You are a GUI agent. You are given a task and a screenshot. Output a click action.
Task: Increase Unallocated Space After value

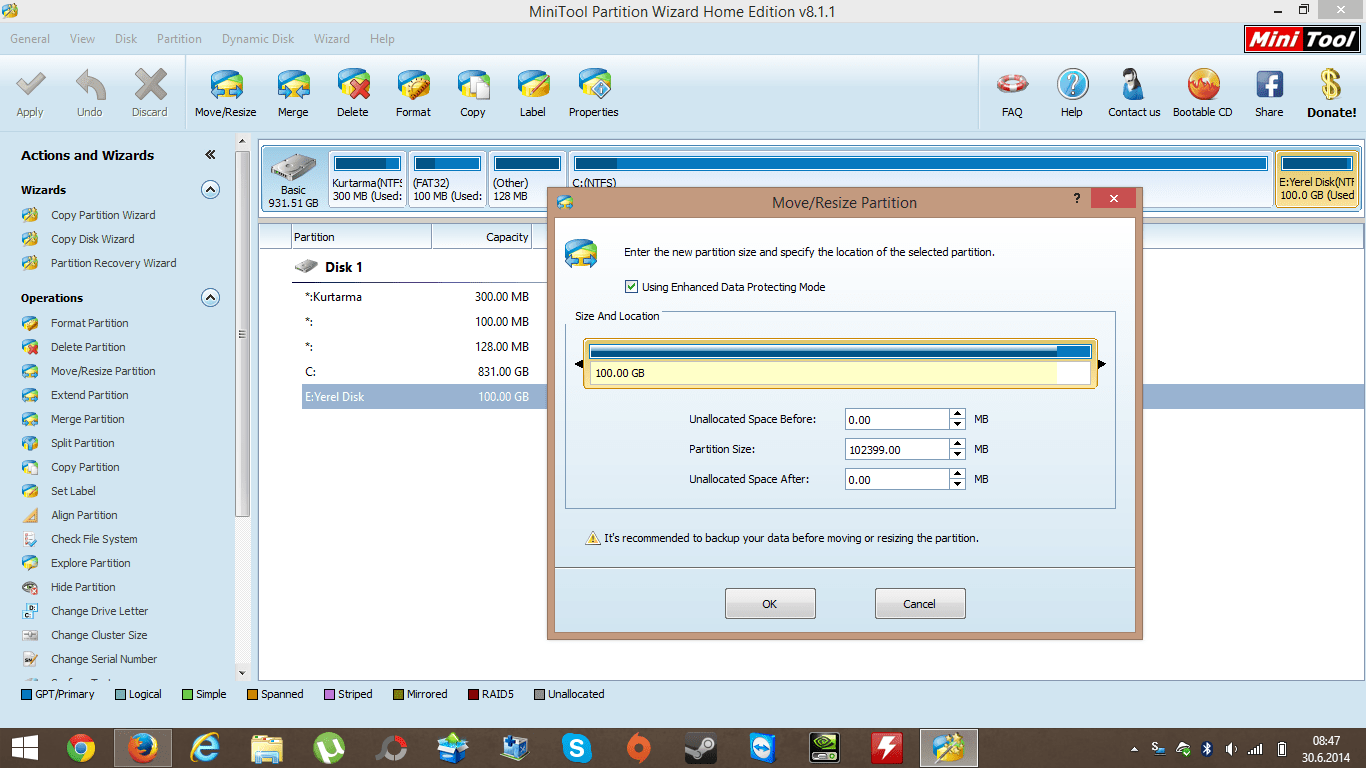958,474
